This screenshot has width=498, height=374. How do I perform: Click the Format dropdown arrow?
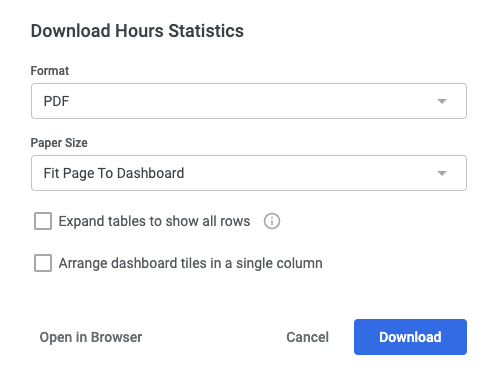tap(442, 101)
